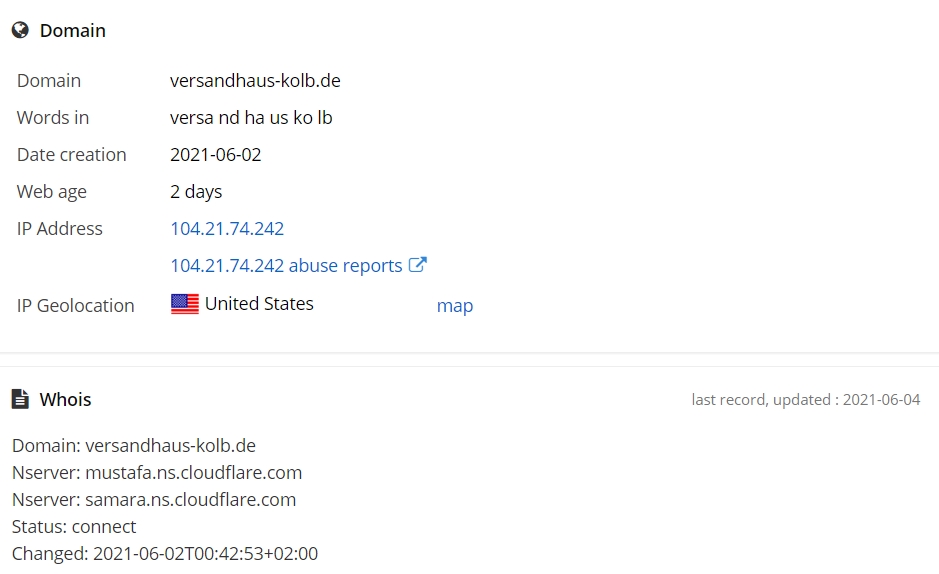Click the last record updated date text
The height and width of the screenshot is (574, 939).
coord(805,400)
